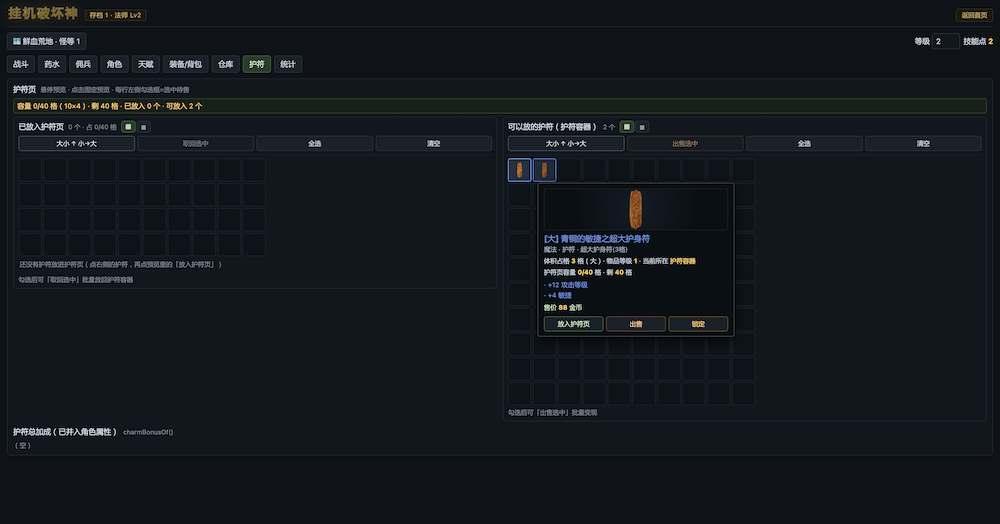Click the 护符总加成 summary heading
Screen dimensions: 1000x524
[65, 432]
